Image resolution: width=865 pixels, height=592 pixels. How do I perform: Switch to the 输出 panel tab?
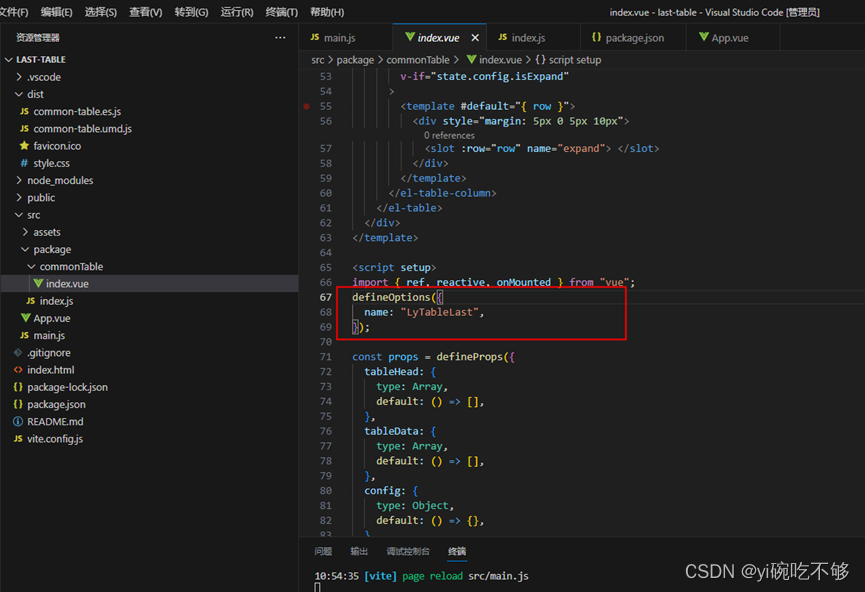pyautogui.click(x=358, y=551)
